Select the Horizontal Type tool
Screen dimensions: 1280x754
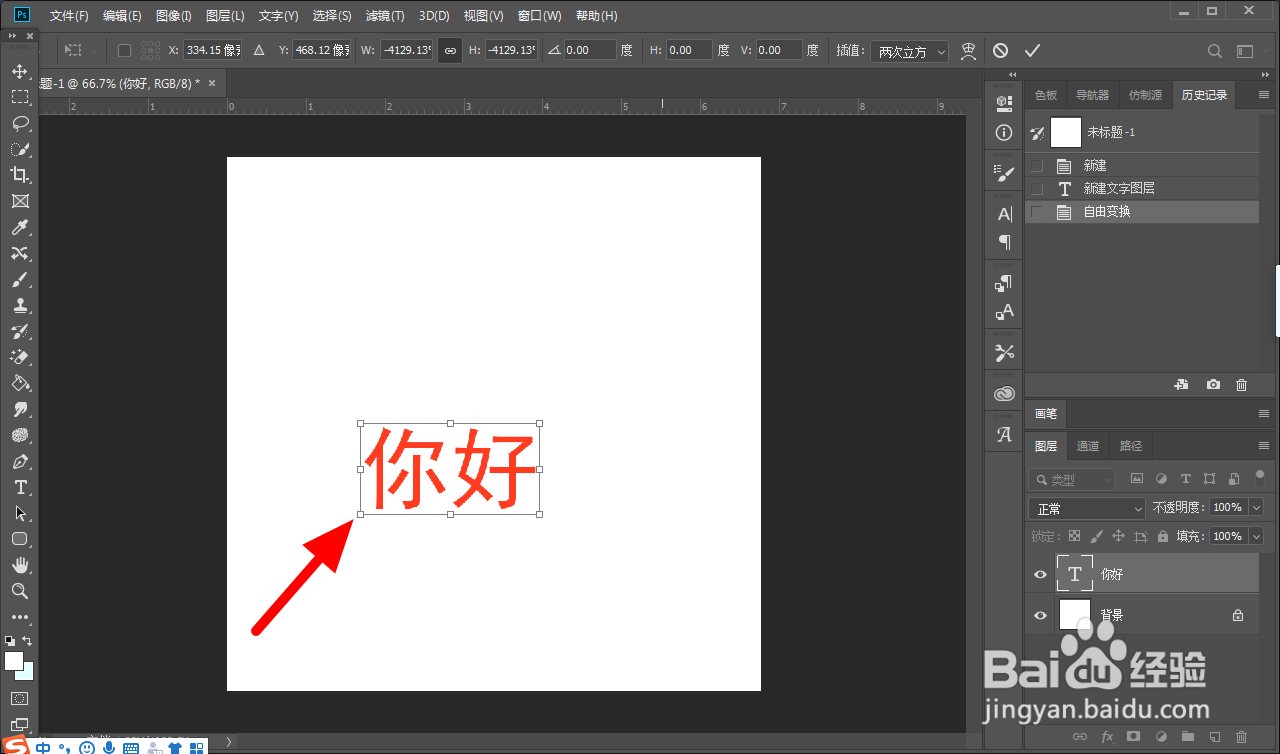[x=20, y=488]
